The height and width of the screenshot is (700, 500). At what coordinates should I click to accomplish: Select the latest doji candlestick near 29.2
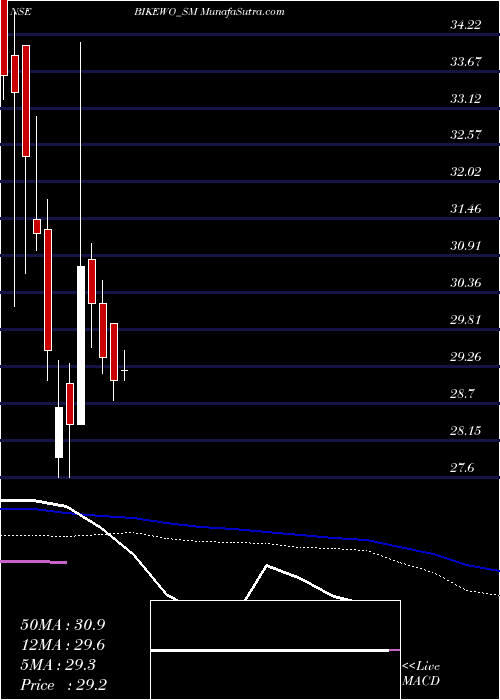coord(125,370)
